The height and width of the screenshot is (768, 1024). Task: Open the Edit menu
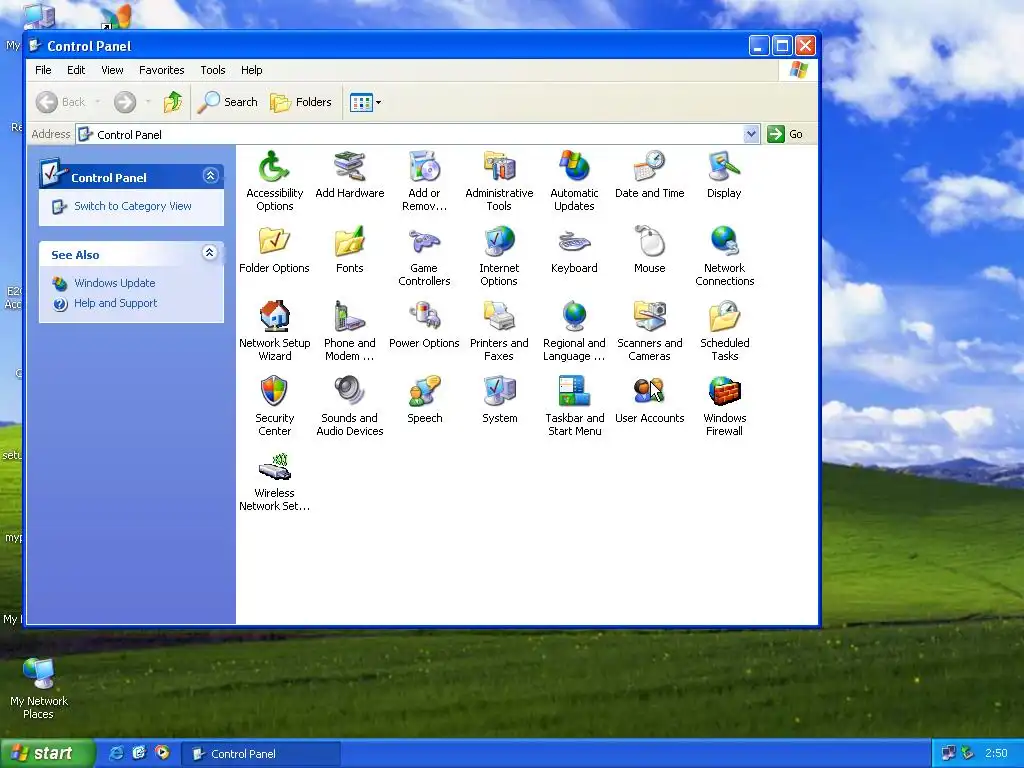pos(76,70)
